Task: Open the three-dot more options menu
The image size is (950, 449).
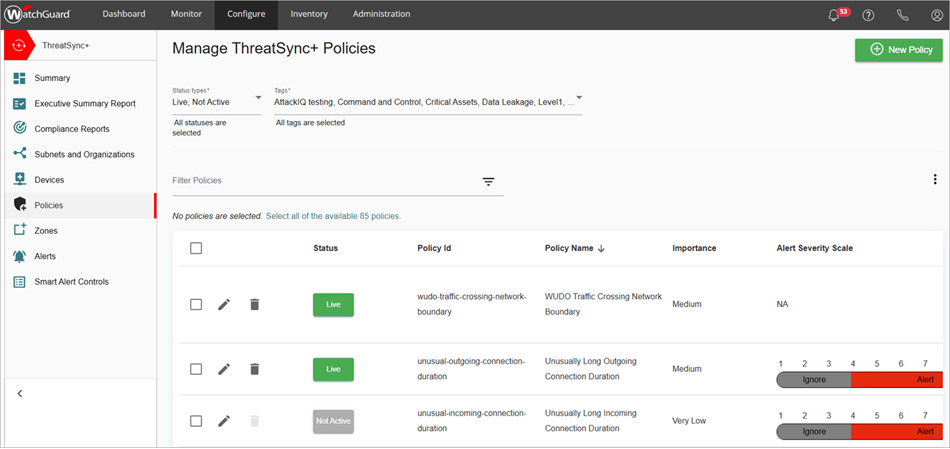Action: tap(934, 179)
